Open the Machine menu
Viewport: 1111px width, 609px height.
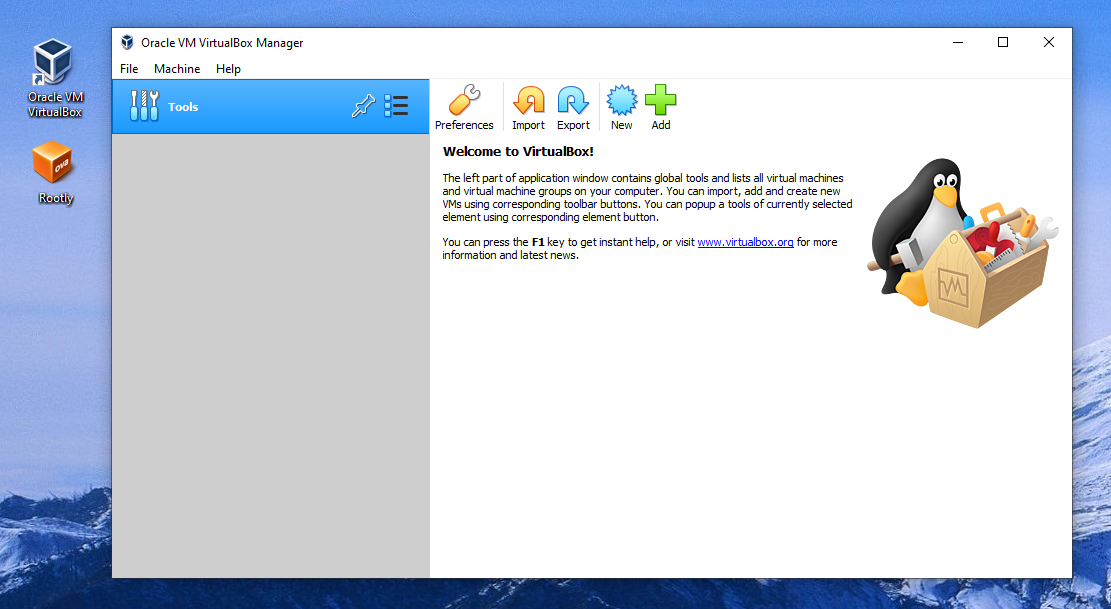coord(177,68)
